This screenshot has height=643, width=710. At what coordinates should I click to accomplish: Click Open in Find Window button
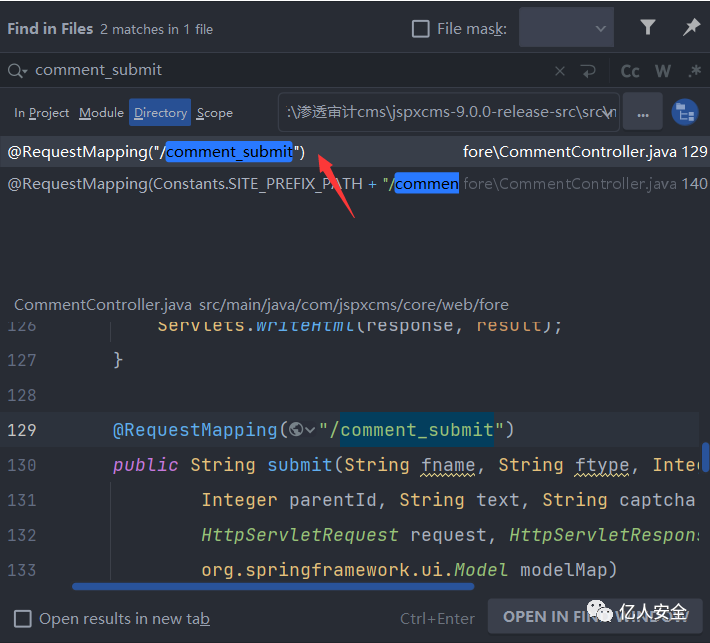(x=595, y=617)
